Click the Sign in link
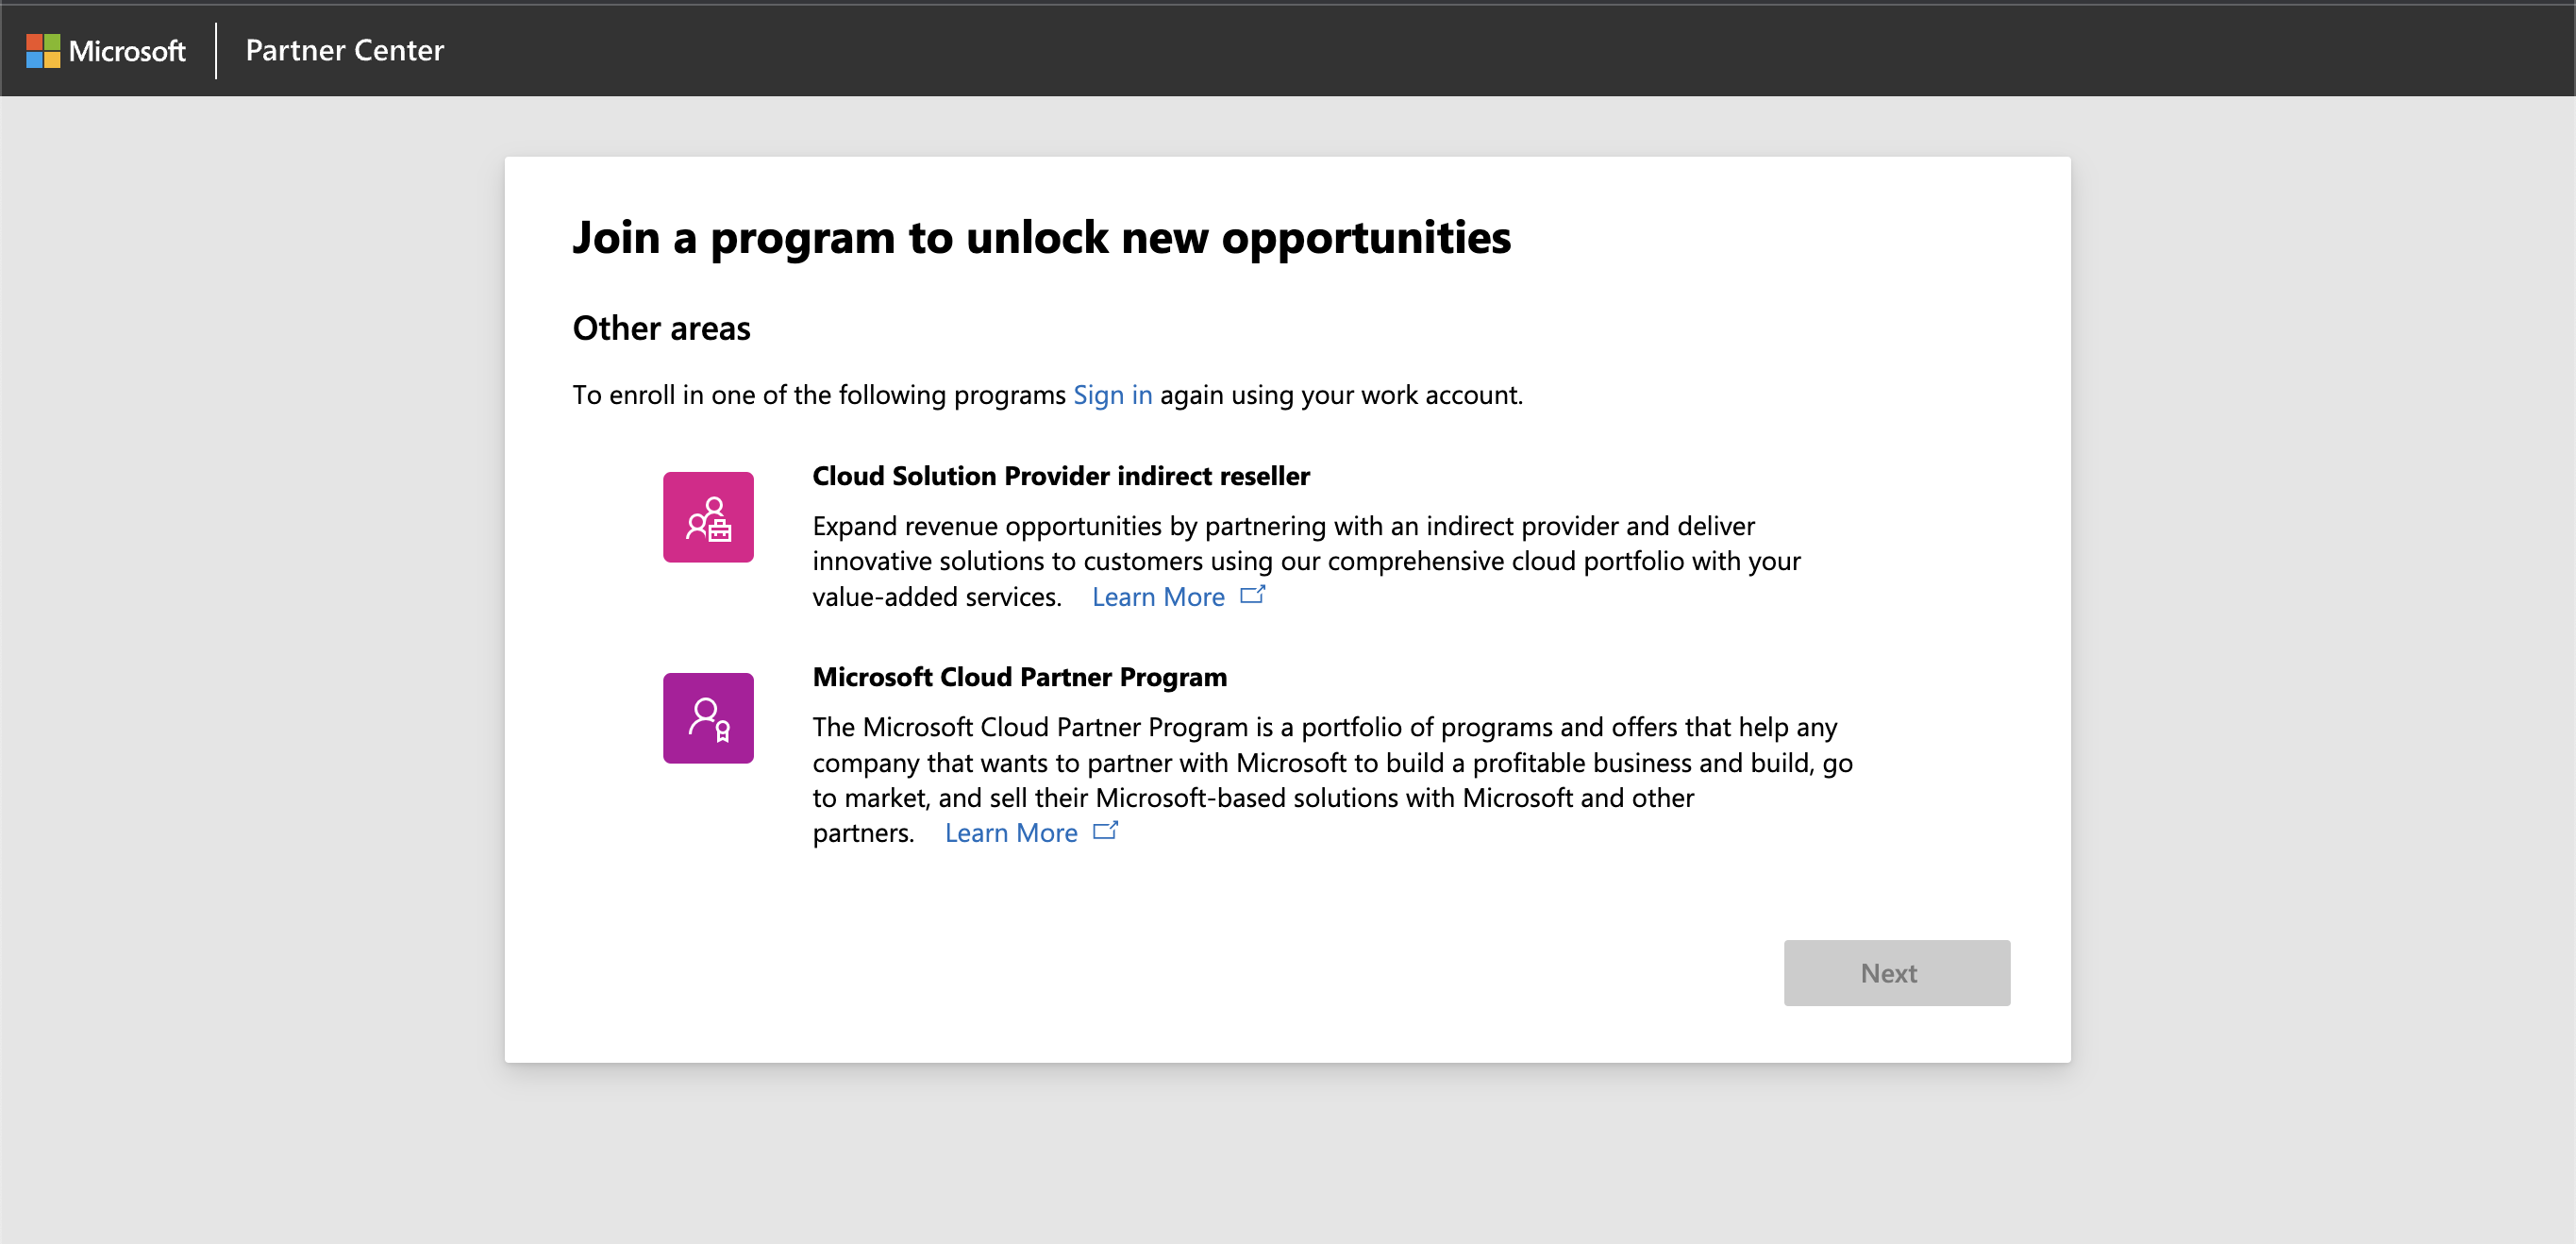Viewport: 2576px width, 1244px height. click(x=1112, y=395)
